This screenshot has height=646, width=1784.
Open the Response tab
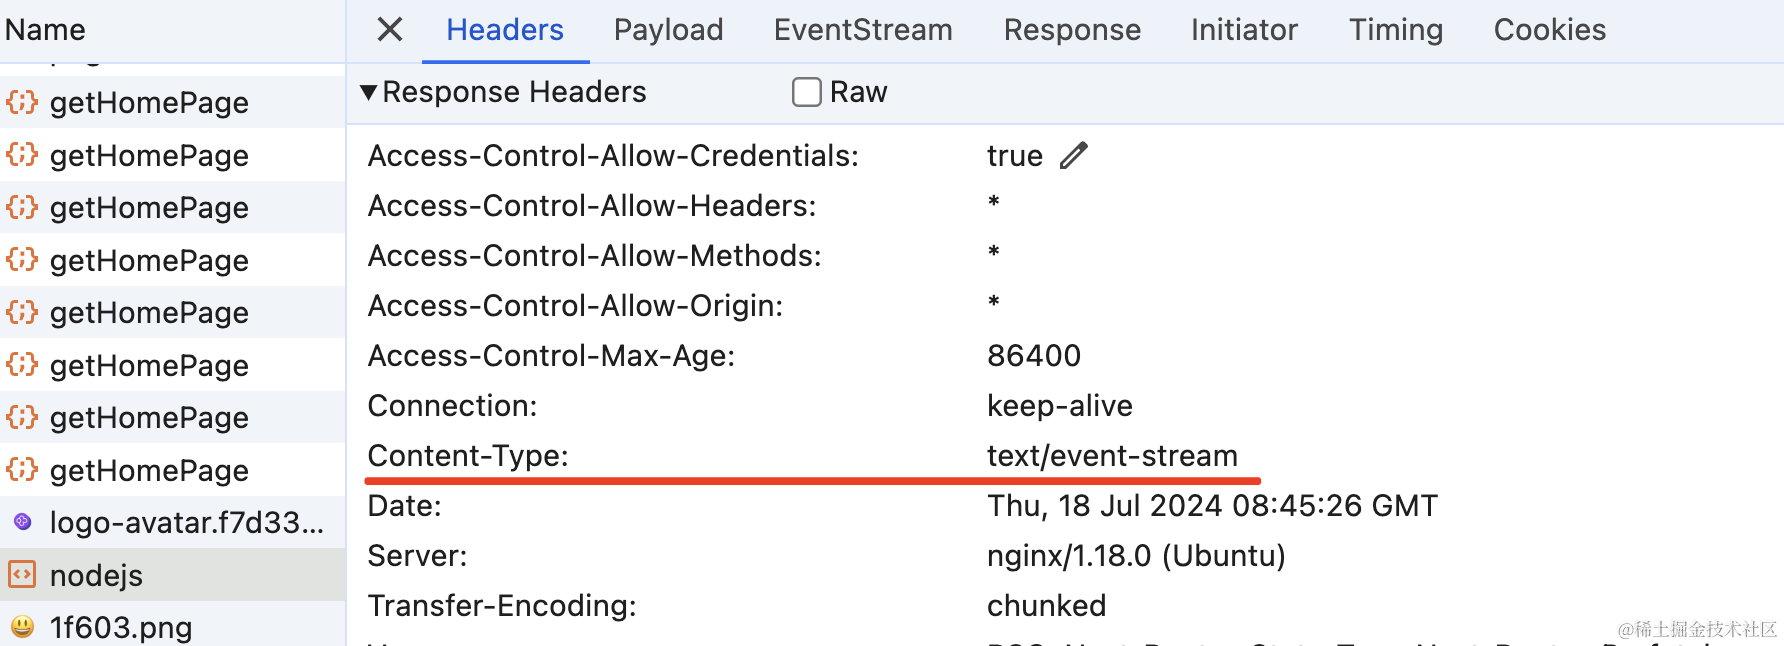click(x=1072, y=30)
